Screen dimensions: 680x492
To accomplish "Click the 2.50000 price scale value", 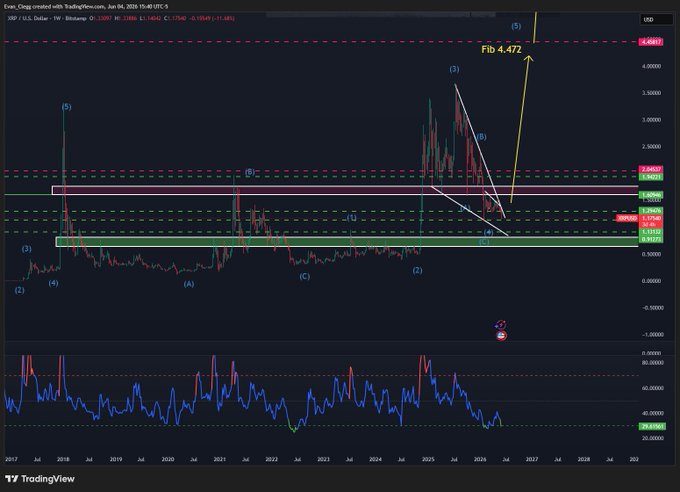I will 651,147.
